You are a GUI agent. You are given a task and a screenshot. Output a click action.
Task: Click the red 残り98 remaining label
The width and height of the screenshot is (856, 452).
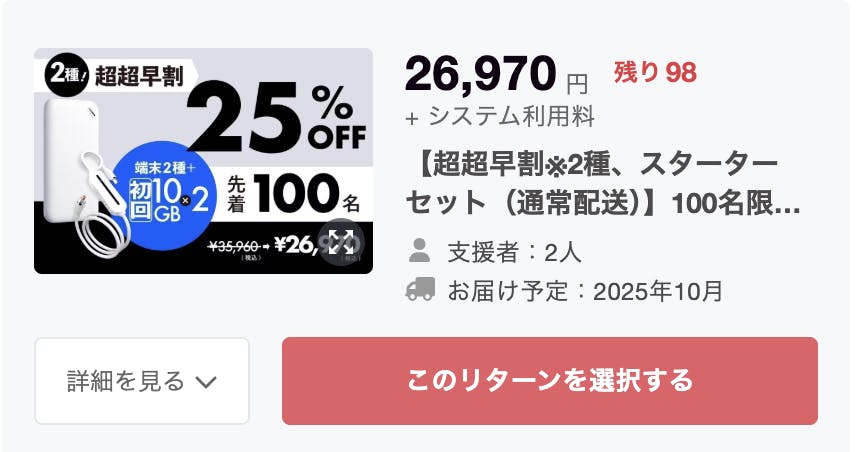[655, 72]
